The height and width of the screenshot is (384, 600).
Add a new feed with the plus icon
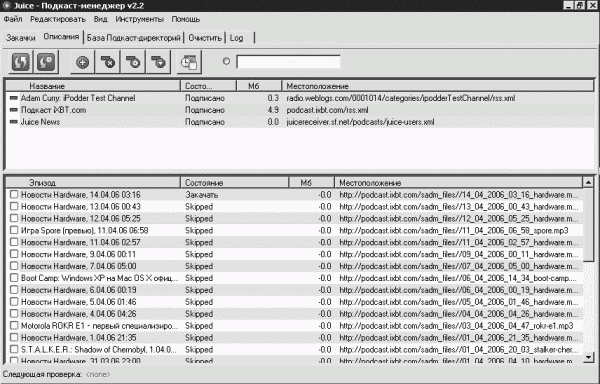click(83, 62)
